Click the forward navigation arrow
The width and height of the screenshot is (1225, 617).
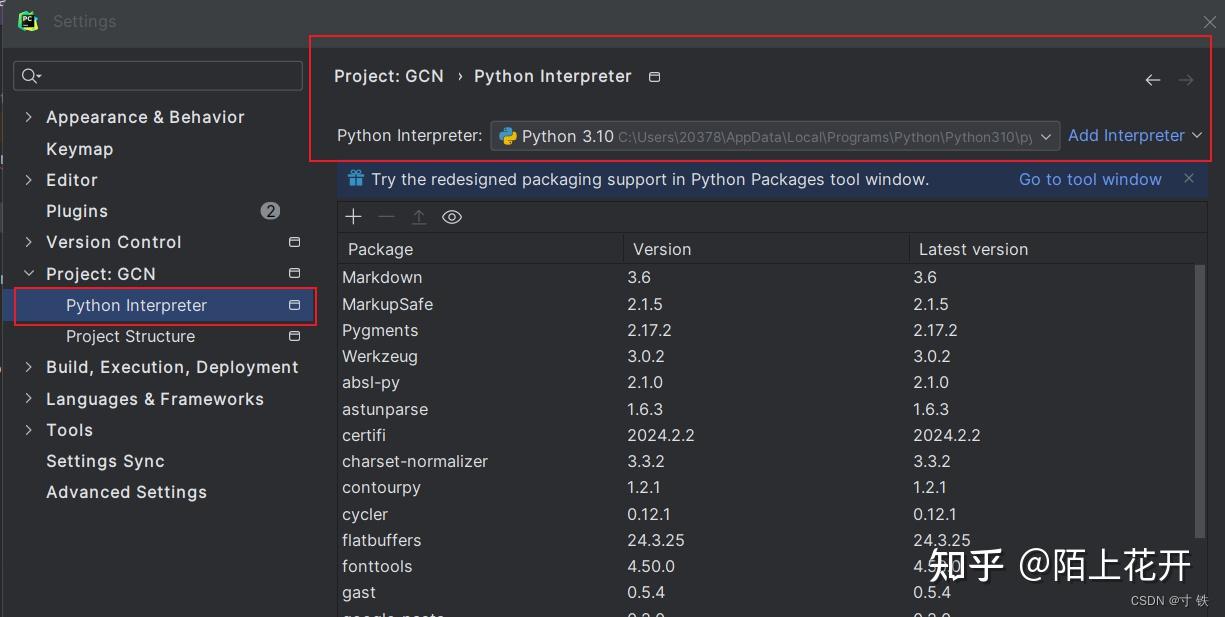[x=1187, y=79]
